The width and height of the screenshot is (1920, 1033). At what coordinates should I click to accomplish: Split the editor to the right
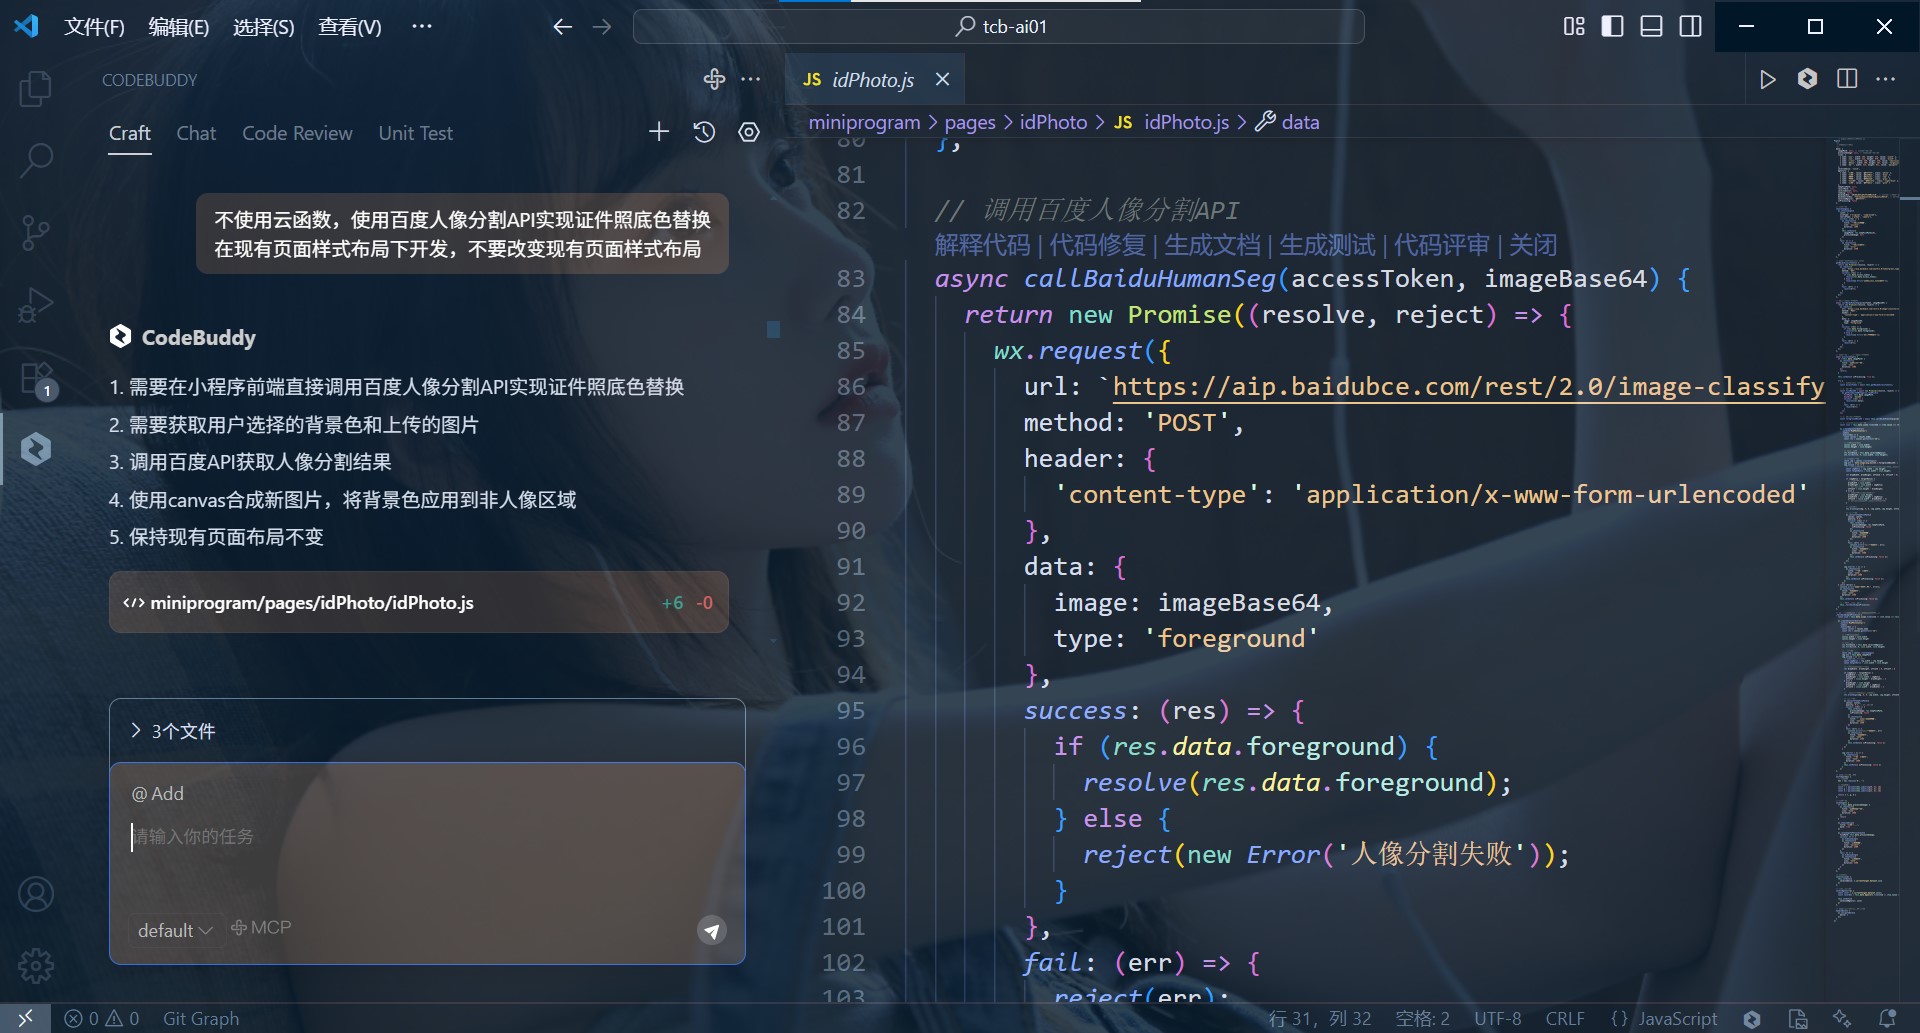(1847, 79)
